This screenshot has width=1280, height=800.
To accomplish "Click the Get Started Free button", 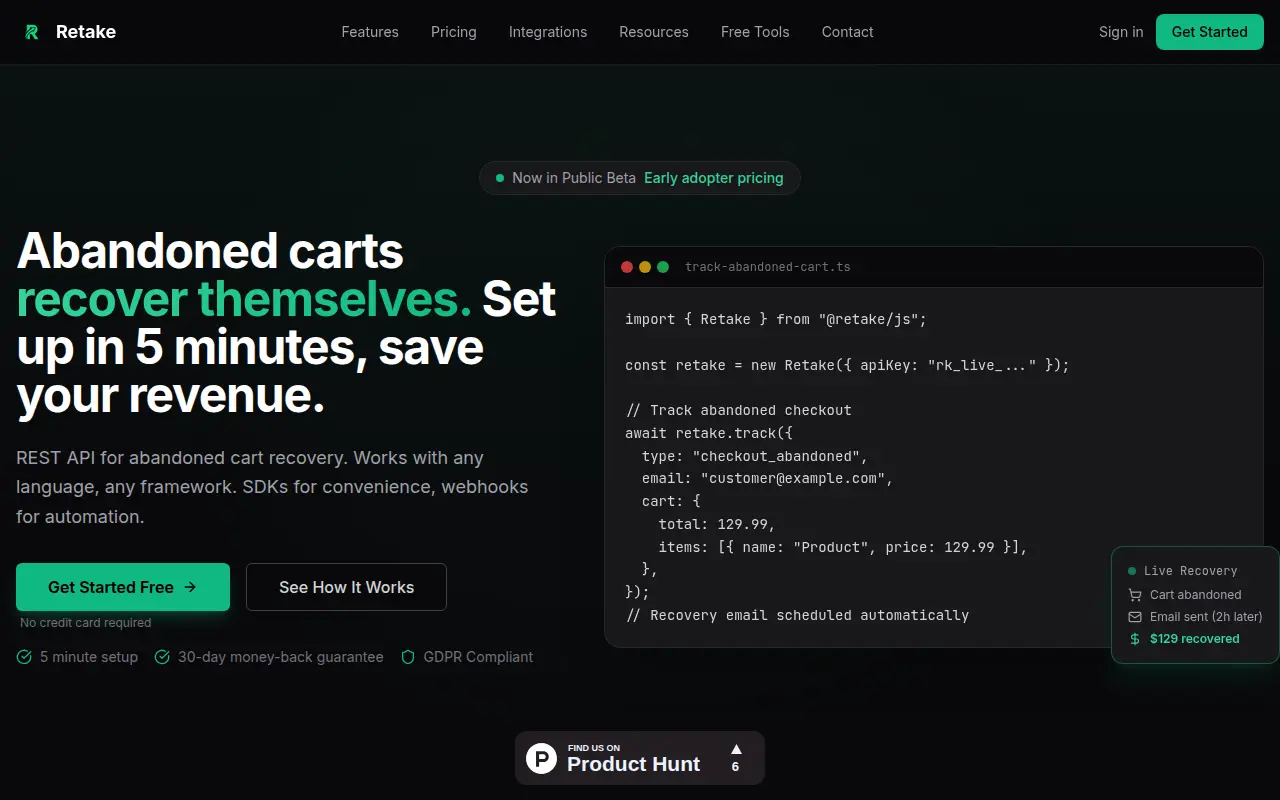I will 123,587.
